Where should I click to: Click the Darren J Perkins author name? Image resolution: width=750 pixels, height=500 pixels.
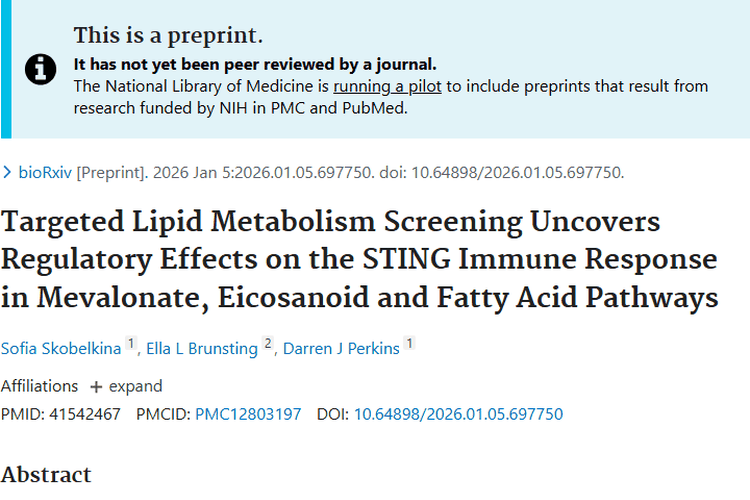pos(341,348)
